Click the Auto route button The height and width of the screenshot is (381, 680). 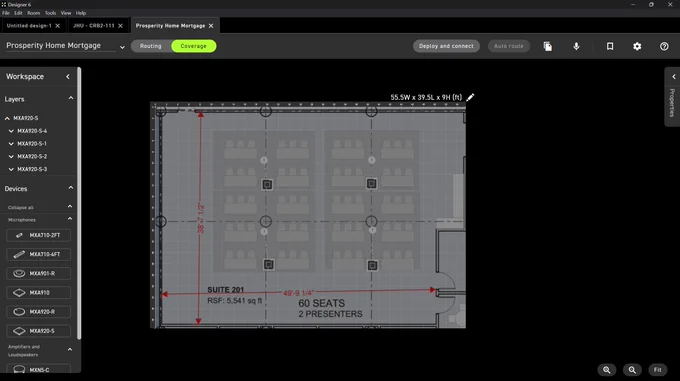click(509, 46)
